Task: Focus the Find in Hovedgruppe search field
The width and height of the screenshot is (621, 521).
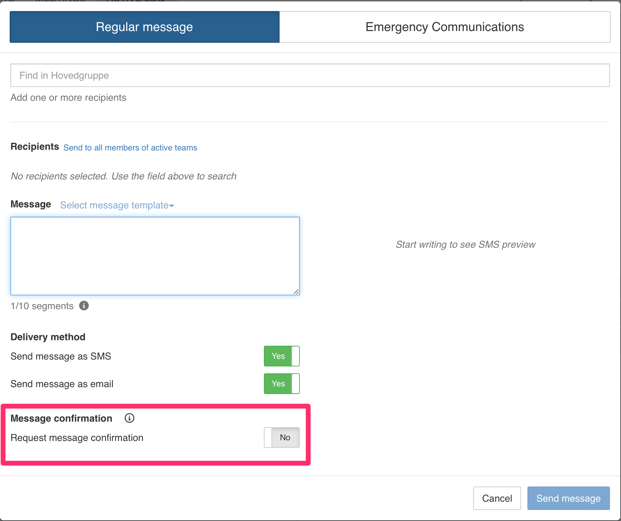Action: click(310, 75)
